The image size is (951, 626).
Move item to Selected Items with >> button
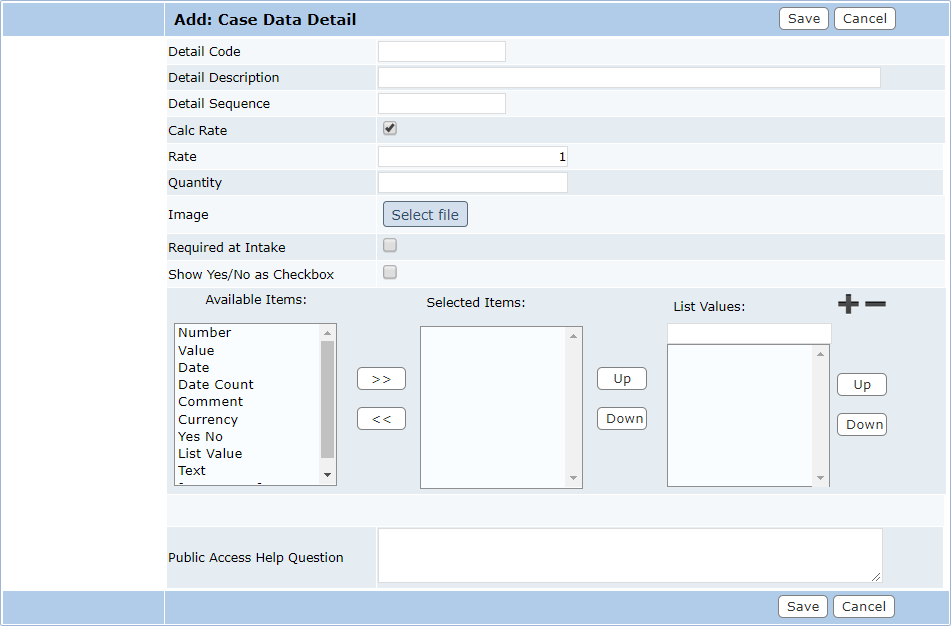(x=381, y=379)
